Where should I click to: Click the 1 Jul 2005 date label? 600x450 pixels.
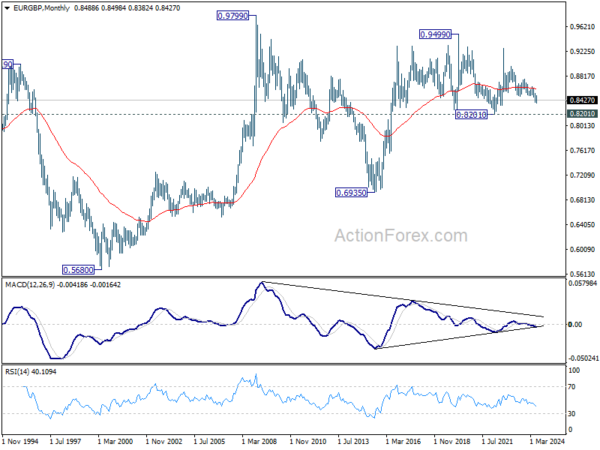coord(209,442)
